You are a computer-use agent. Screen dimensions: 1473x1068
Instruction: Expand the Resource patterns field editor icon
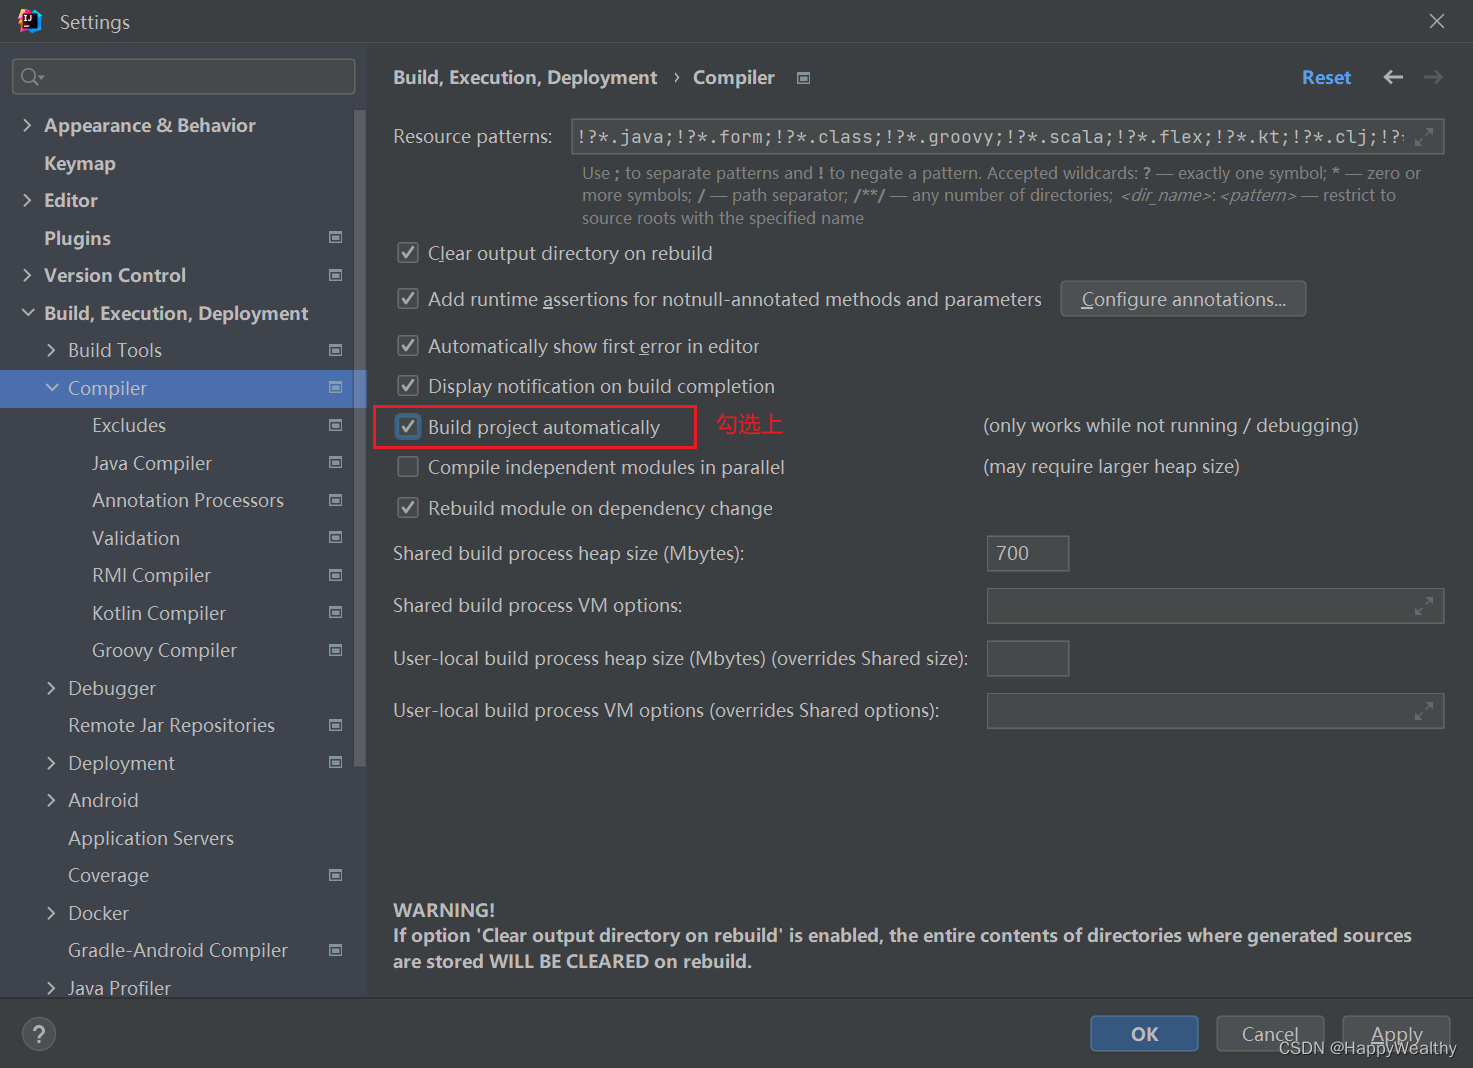[1424, 136]
